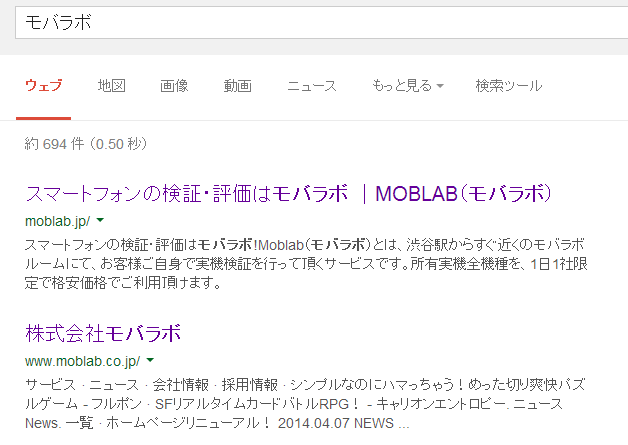Image resolution: width=628 pixels, height=445 pixels.
Task: Go to the 動画 tab
Action: [238, 86]
